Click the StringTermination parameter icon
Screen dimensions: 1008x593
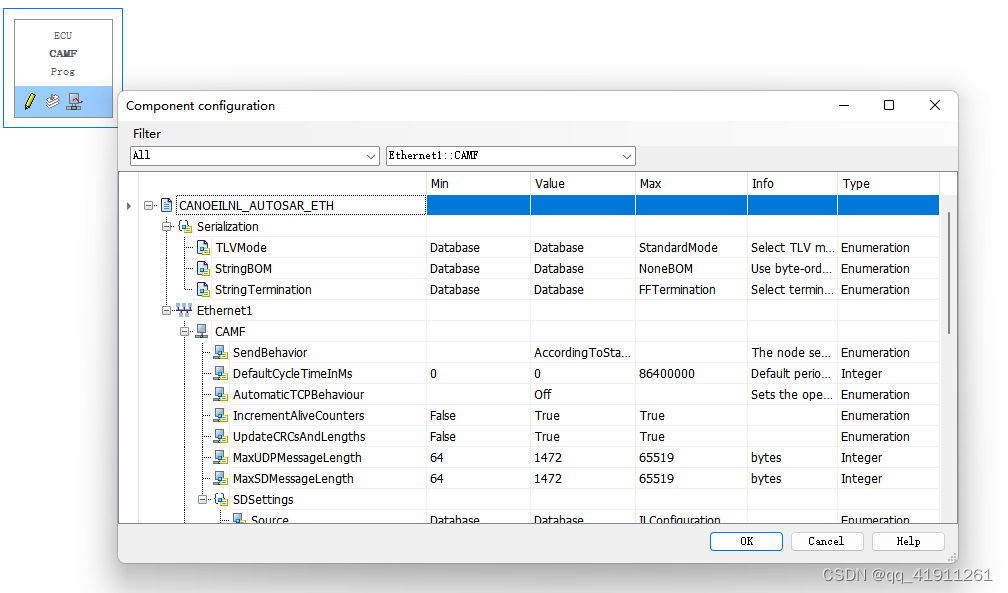tap(203, 289)
